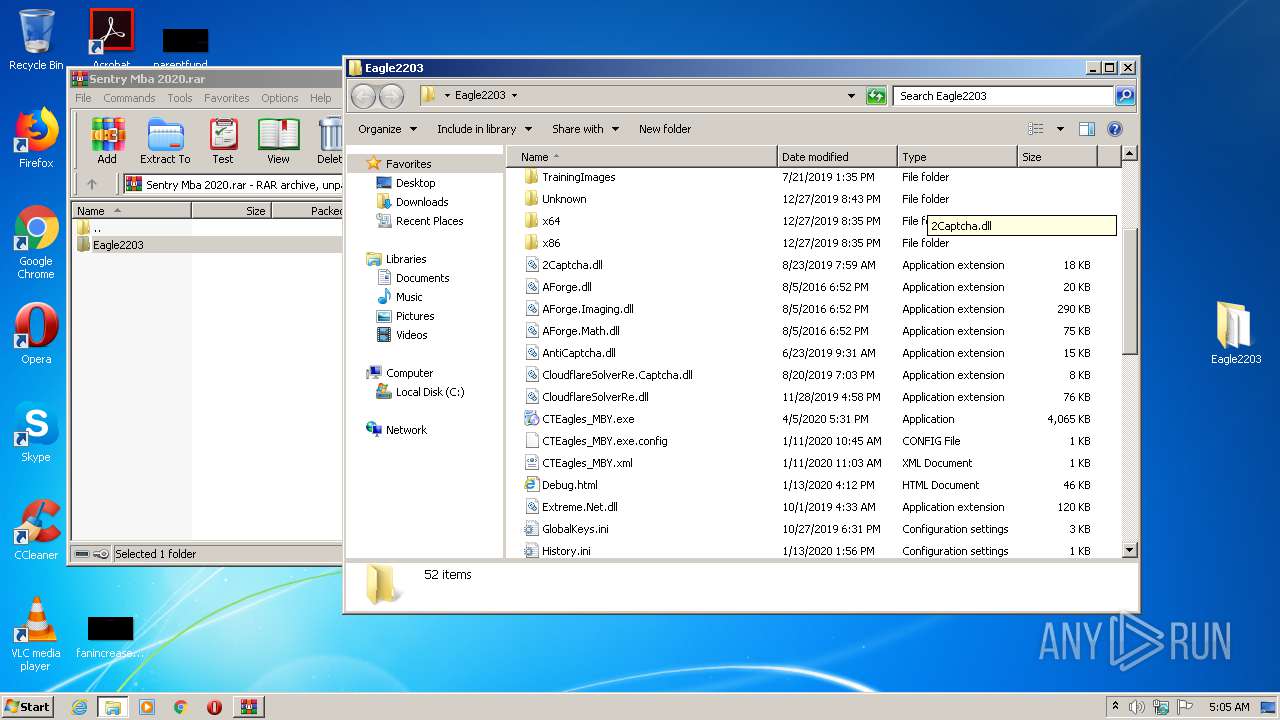Sort by Date modified column
The image size is (1280, 720).
(837, 157)
